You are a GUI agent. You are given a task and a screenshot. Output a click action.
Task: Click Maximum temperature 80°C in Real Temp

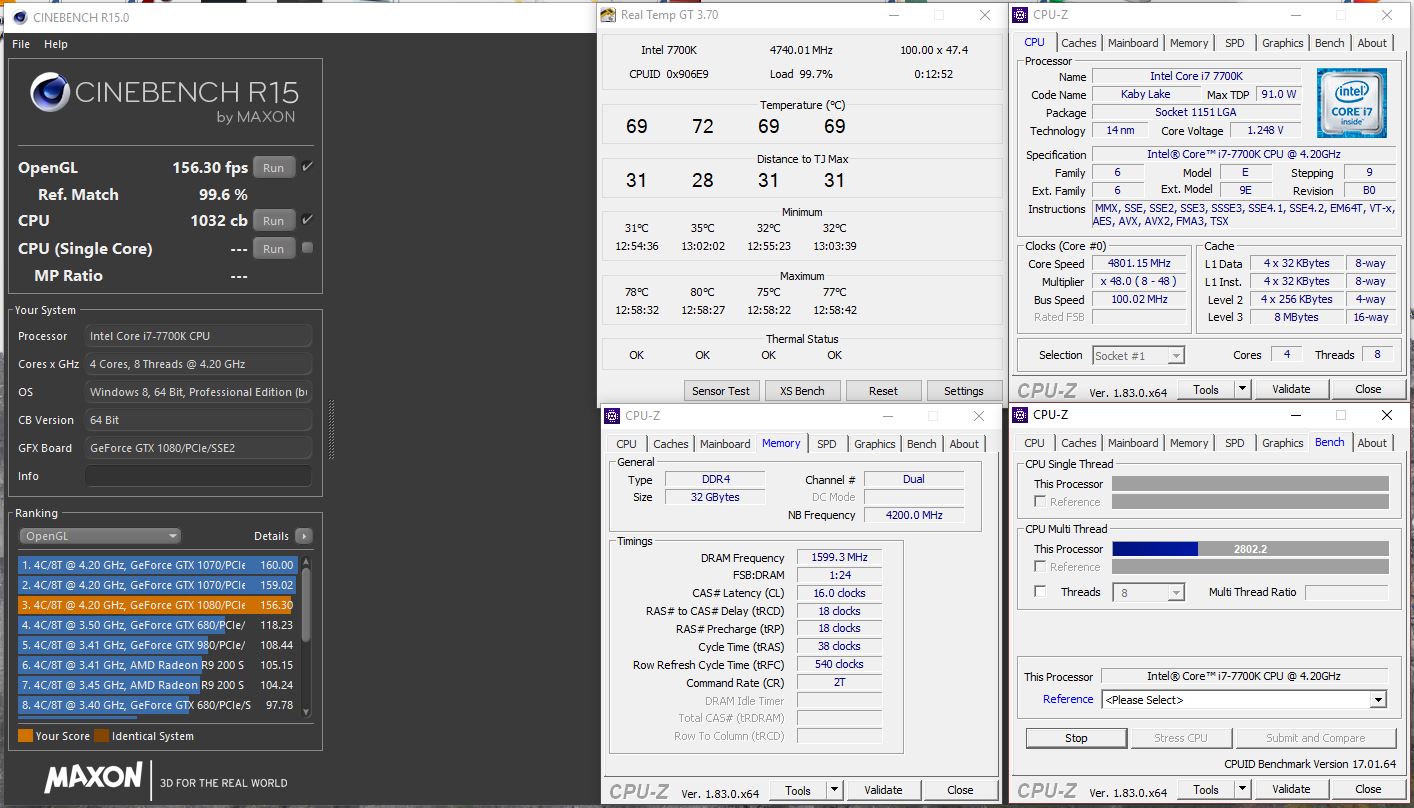pos(702,292)
